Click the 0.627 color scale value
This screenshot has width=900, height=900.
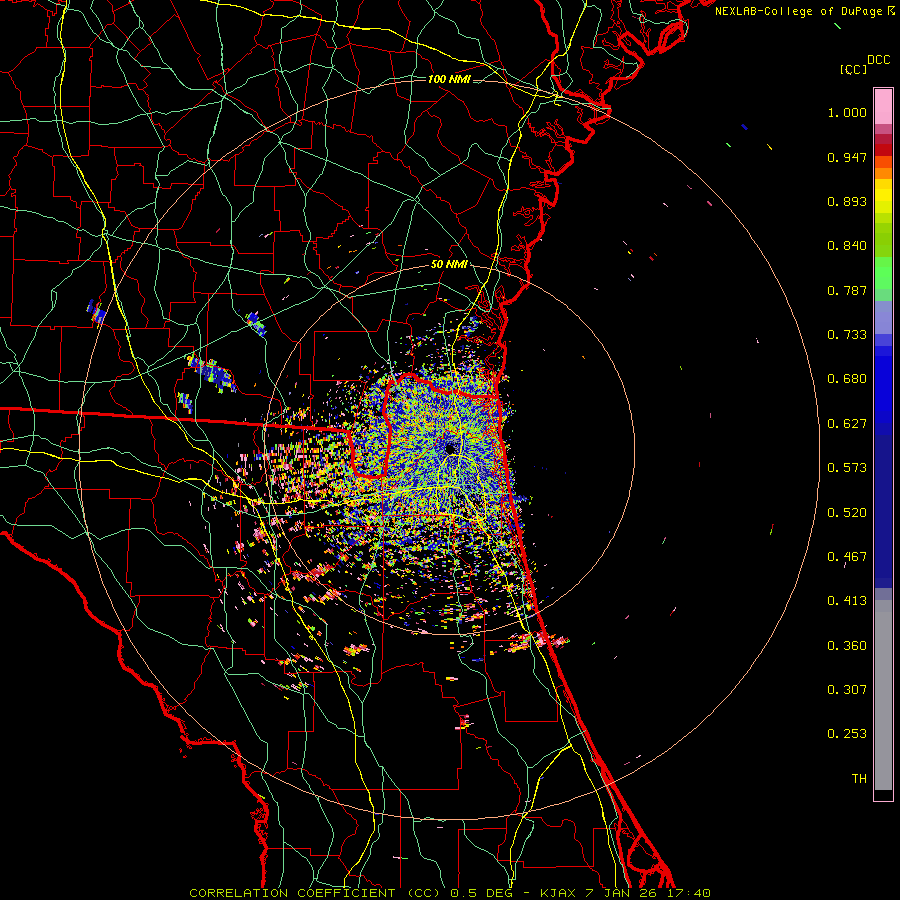[847, 424]
